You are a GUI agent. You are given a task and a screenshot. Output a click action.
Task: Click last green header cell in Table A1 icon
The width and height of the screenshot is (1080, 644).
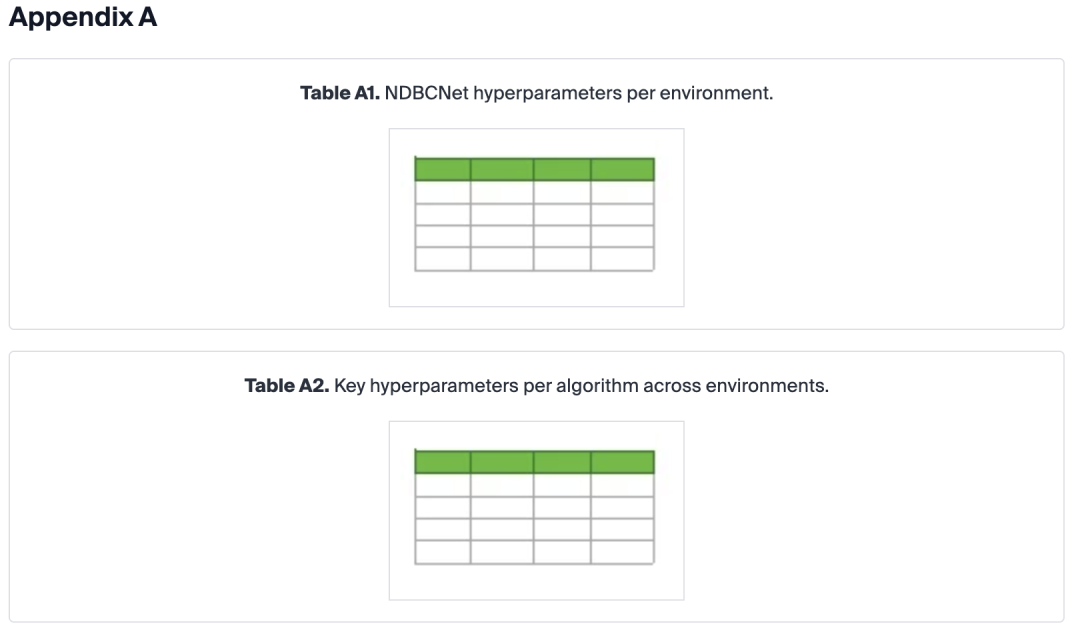pos(622,169)
